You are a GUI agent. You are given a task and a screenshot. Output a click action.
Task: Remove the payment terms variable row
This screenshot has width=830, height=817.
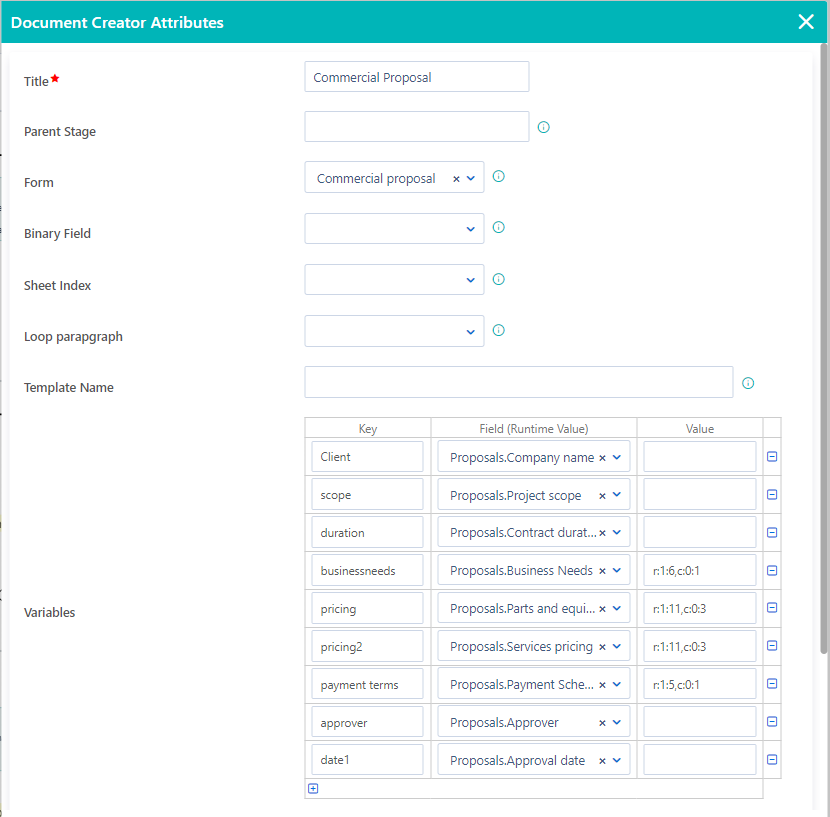(x=772, y=684)
